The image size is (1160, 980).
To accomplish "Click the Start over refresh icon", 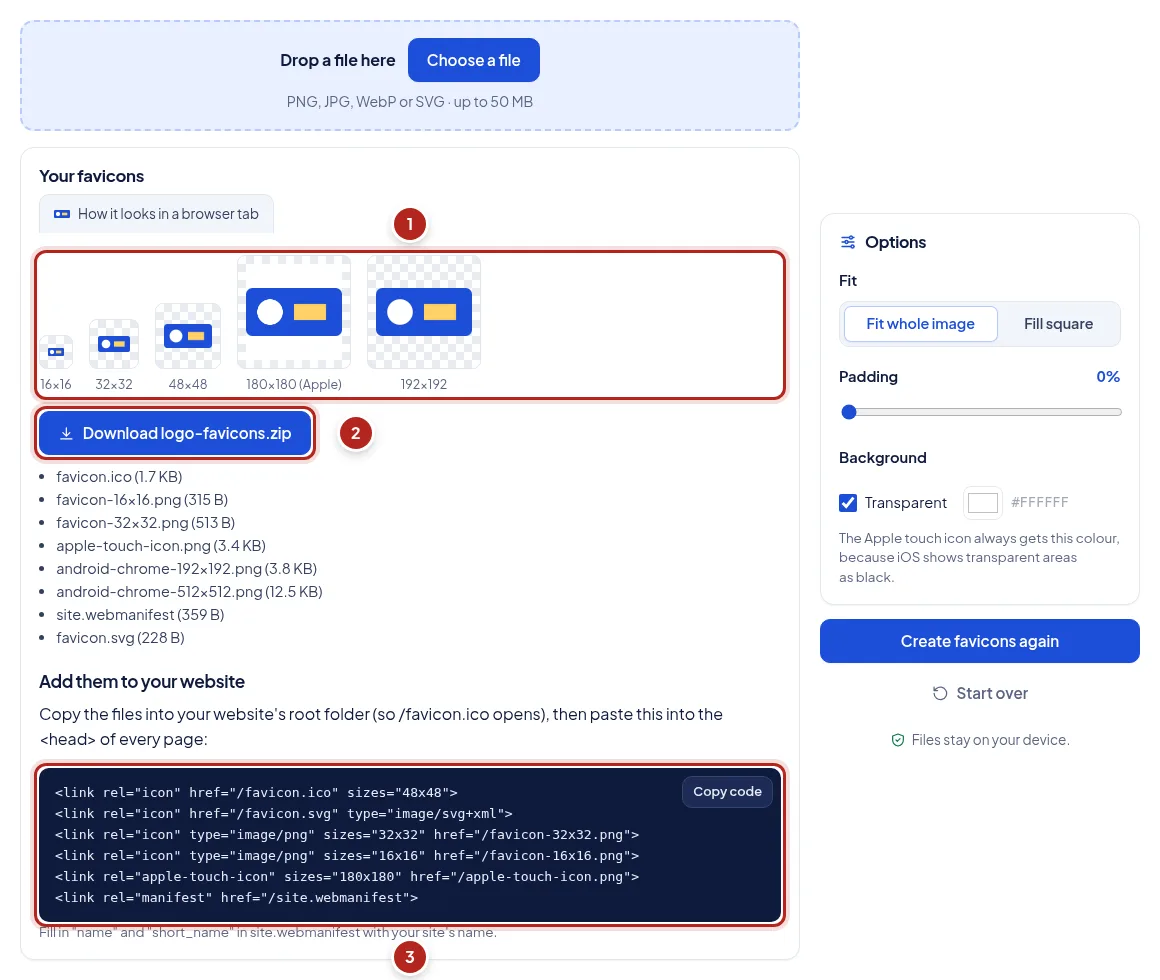I will (940, 693).
